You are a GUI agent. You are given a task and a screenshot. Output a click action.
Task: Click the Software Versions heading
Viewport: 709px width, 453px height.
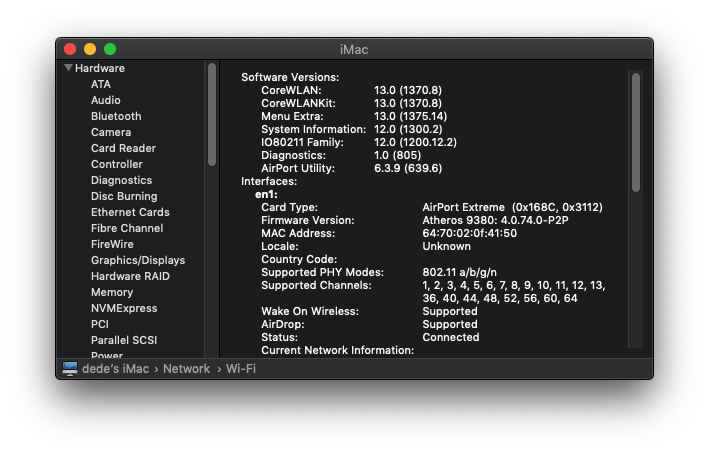(290, 77)
